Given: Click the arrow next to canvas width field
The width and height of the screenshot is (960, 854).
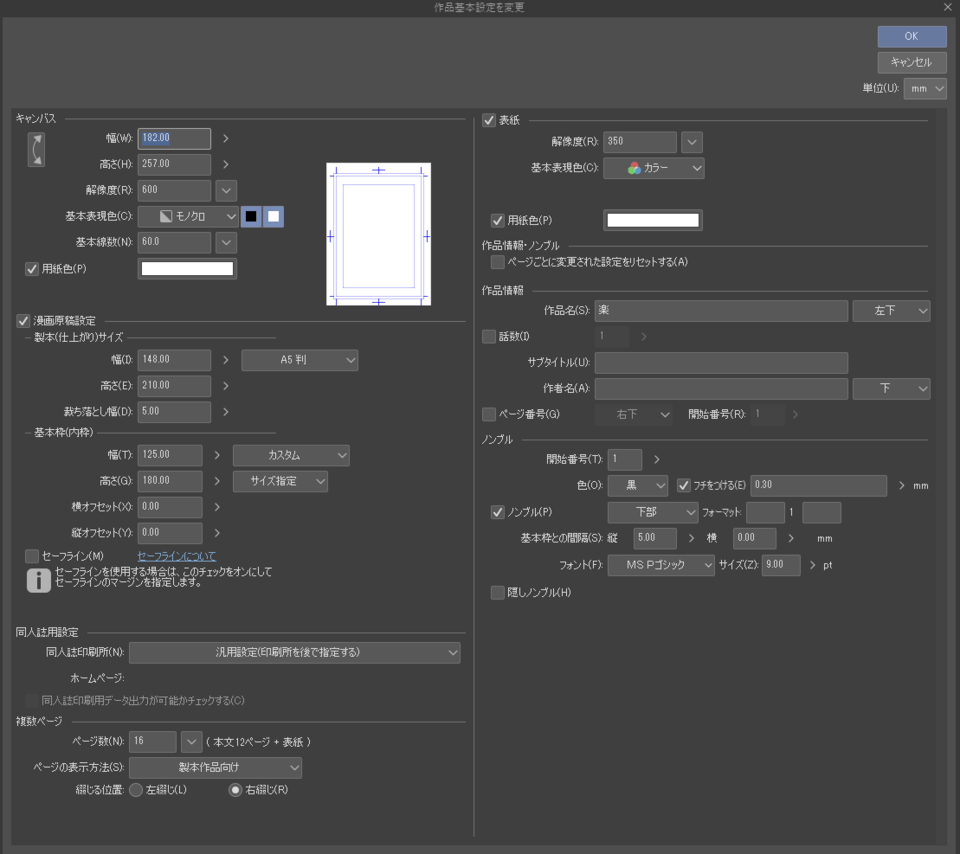Looking at the screenshot, I should point(226,139).
